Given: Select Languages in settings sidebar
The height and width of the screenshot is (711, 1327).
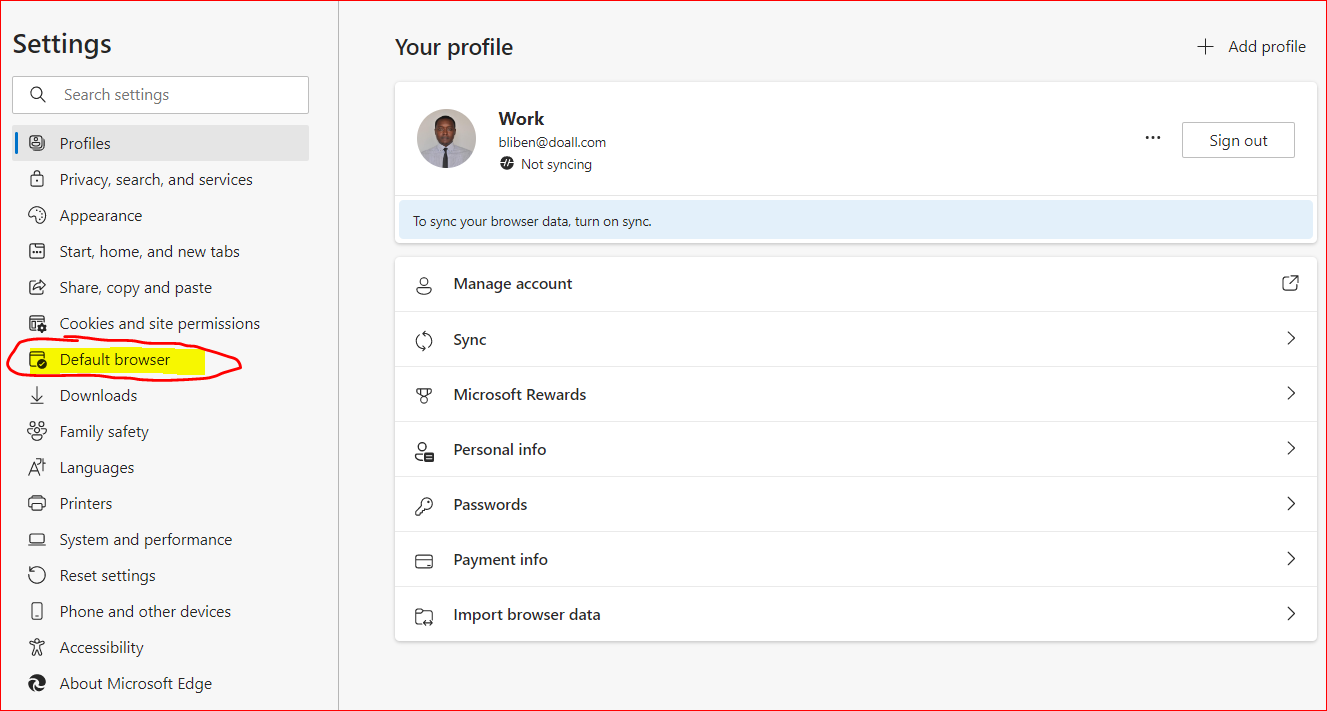Looking at the screenshot, I should [96, 468].
